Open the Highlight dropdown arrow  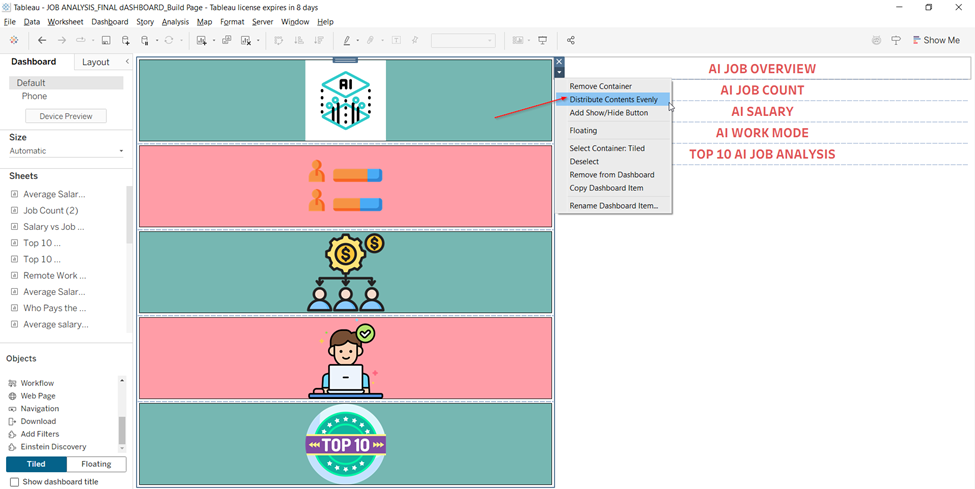click(x=358, y=40)
